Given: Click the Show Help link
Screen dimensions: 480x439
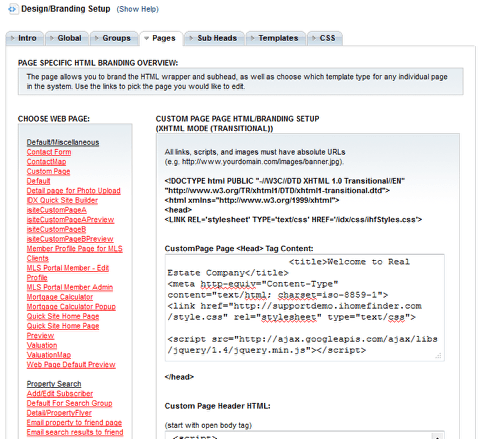Looking at the screenshot, I should tap(138, 9).
